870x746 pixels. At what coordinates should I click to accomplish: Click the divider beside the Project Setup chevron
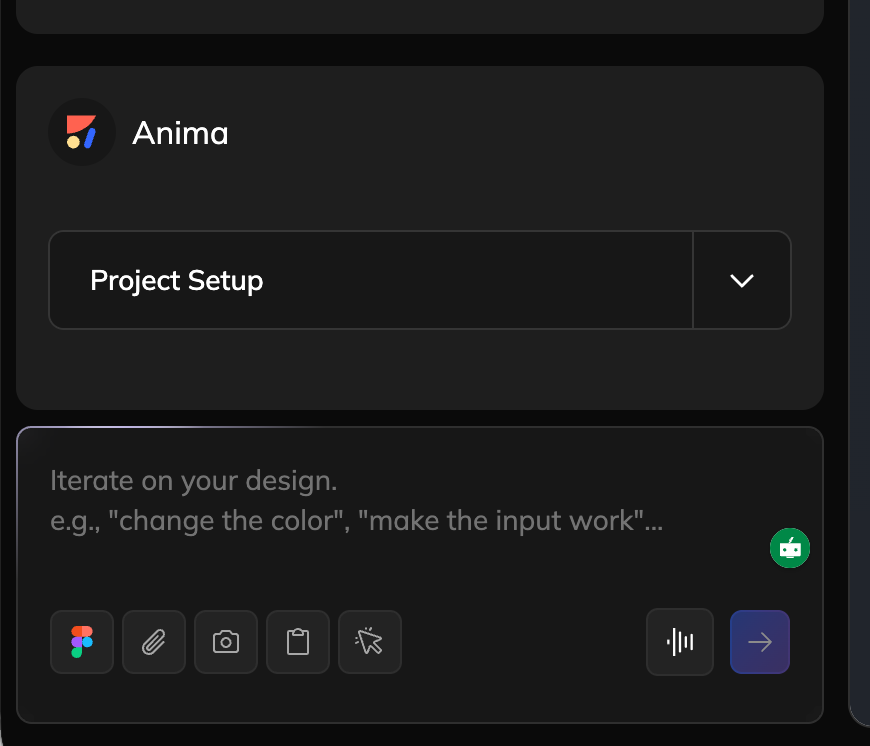click(693, 280)
